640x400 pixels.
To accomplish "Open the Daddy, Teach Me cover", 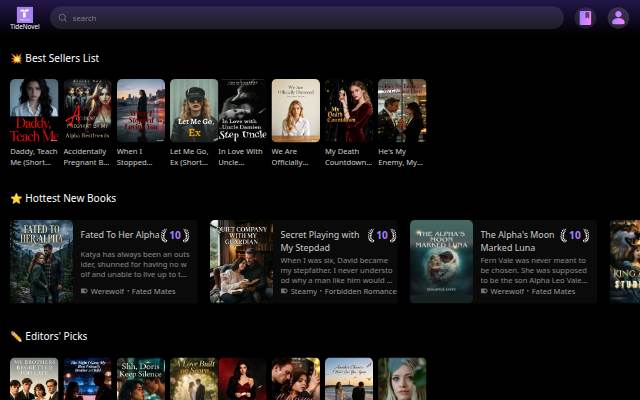I will [34, 111].
